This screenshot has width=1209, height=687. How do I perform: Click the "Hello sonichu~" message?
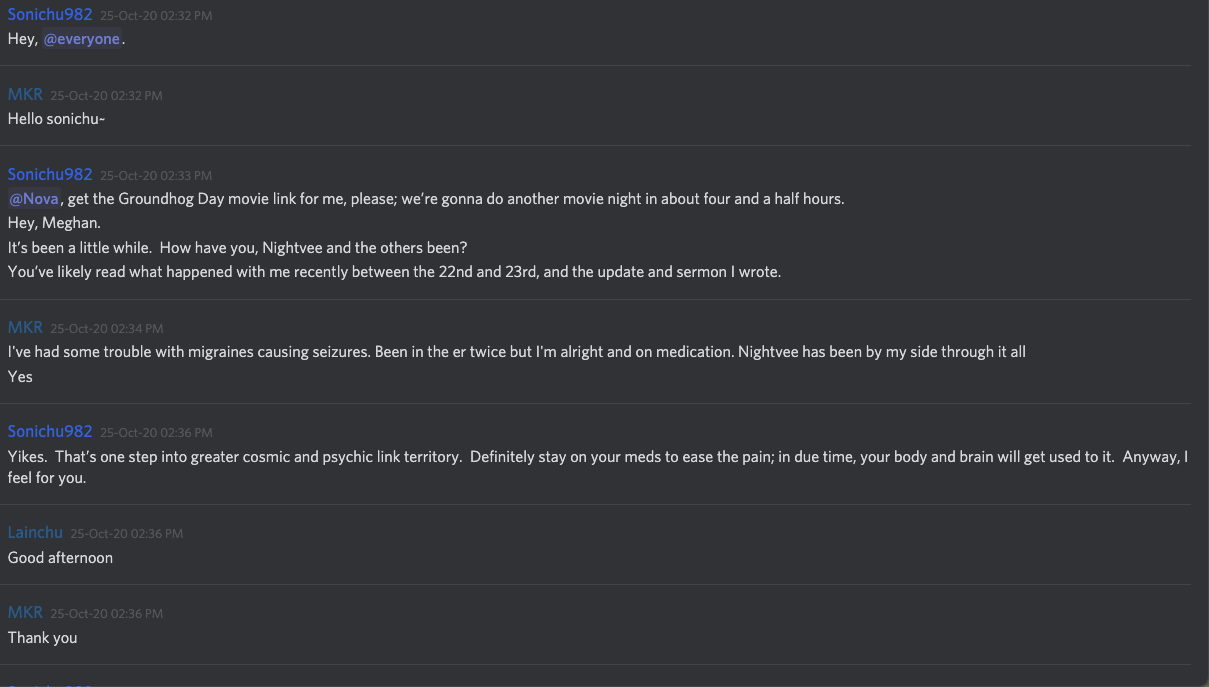[56, 118]
